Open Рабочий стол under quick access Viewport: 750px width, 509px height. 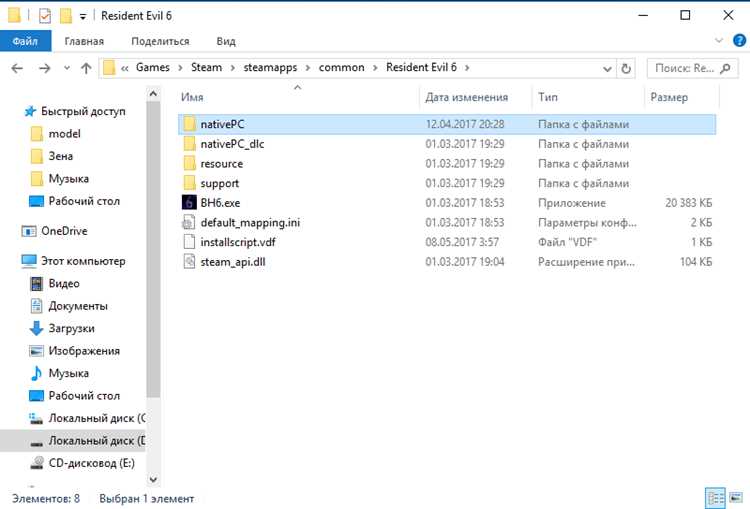tap(75, 201)
